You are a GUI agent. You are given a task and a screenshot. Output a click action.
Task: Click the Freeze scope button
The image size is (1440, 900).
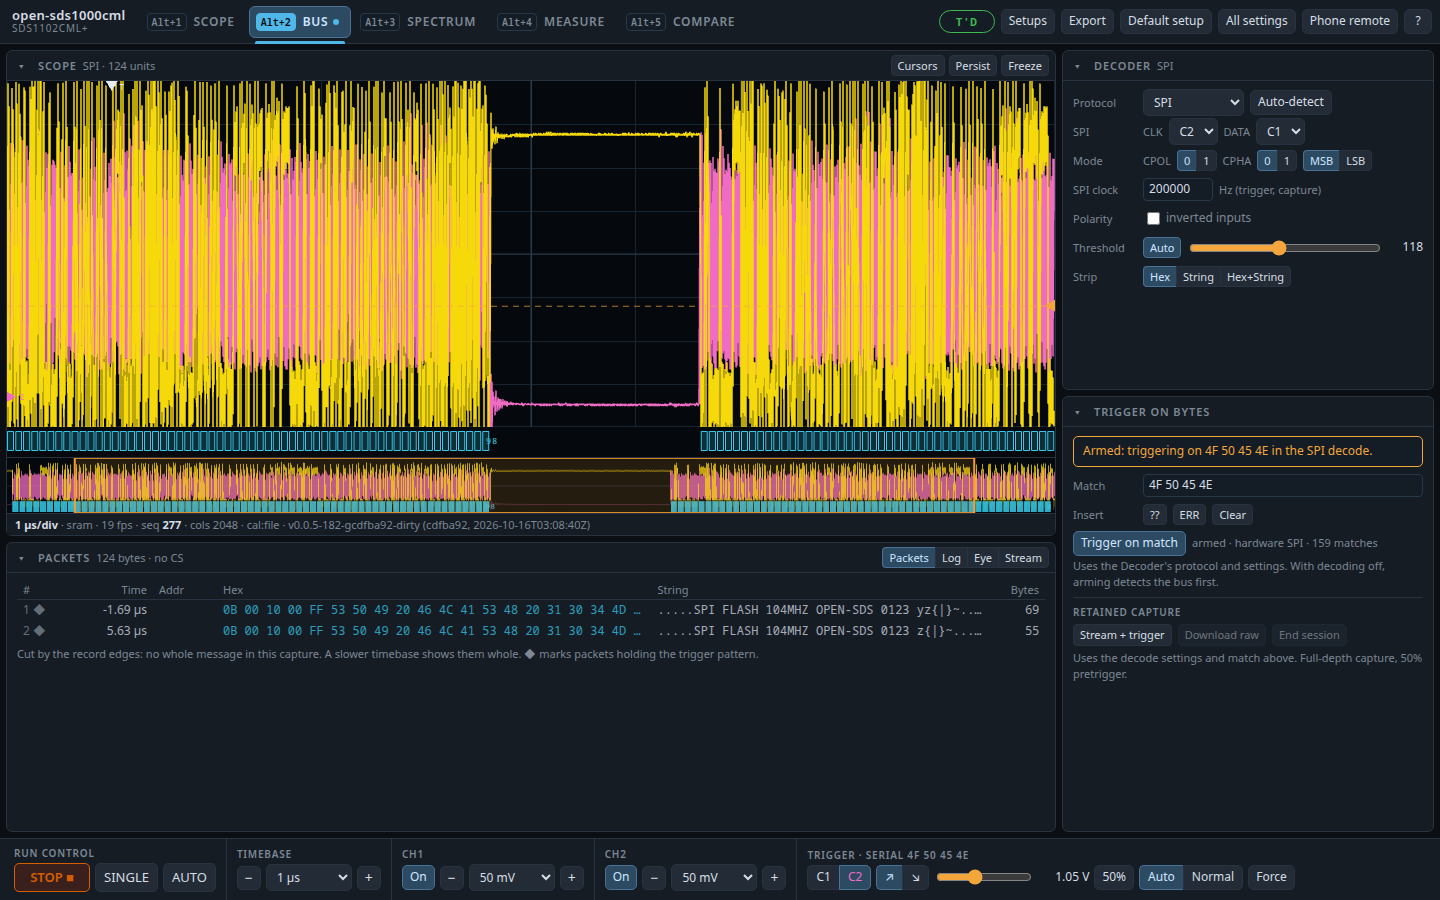(1025, 66)
